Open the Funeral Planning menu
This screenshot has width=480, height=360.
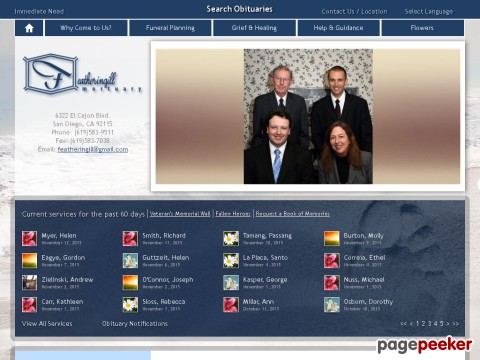coord(170,28)
